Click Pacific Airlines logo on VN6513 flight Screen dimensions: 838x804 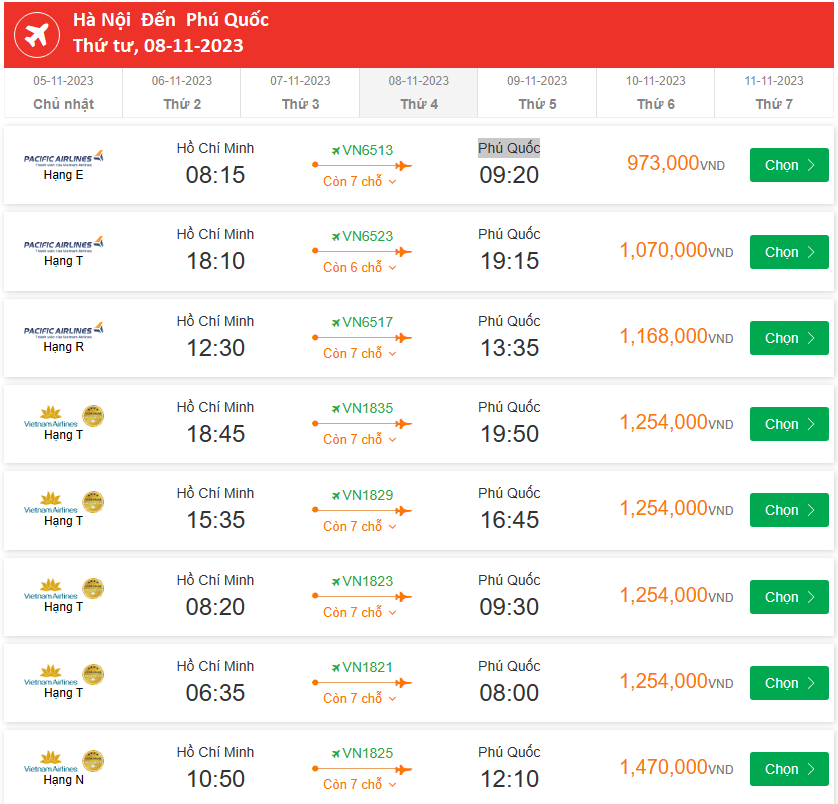(x=64, y=159)
